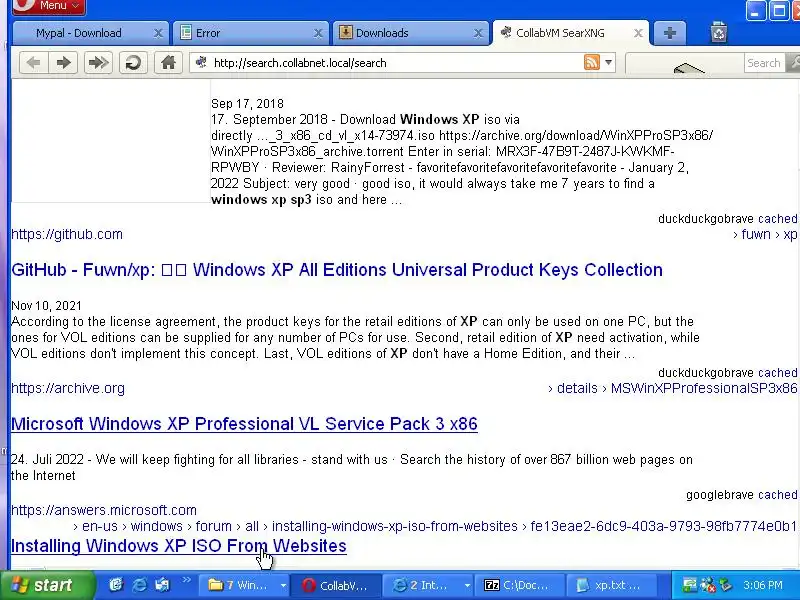Switch to the Mypal - Download tab
This screenshot has width=800, height=600.
point(79,33)
